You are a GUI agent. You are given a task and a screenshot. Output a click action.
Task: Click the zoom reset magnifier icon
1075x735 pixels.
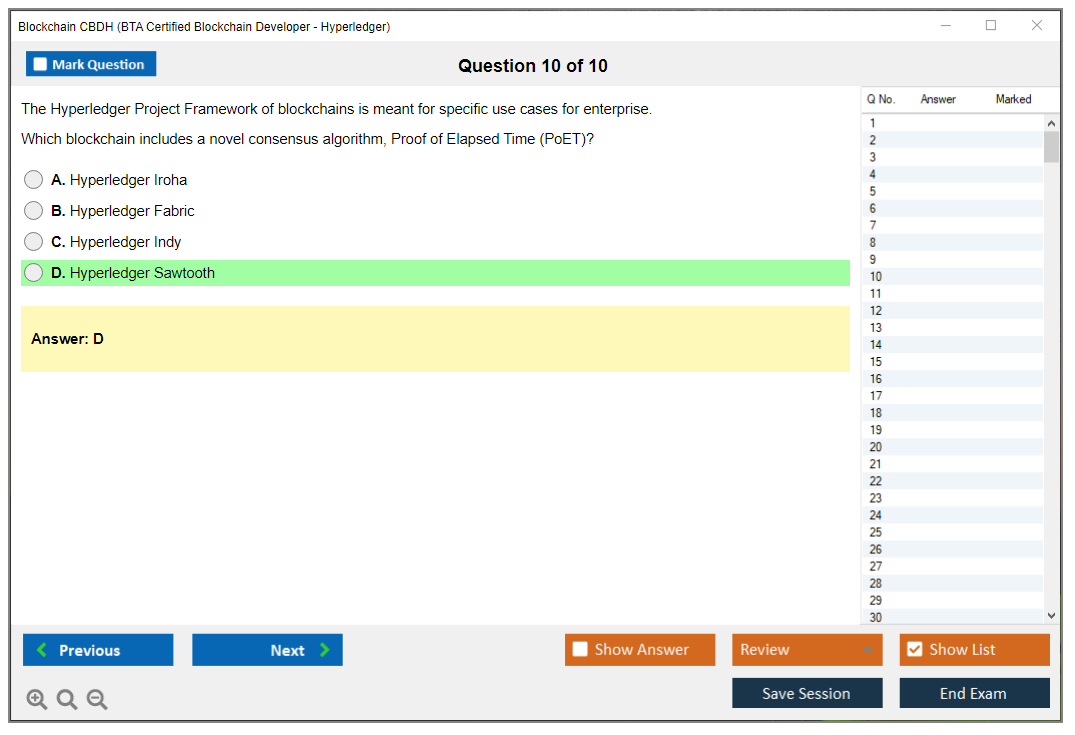[x=67, y=700]
